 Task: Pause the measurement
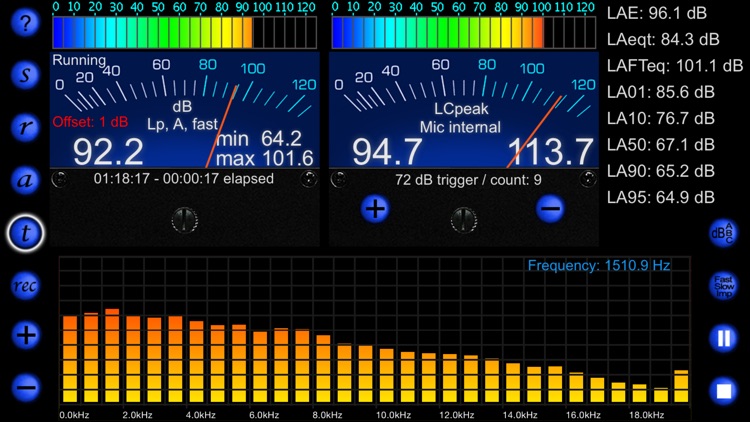[x=723, y=338]
